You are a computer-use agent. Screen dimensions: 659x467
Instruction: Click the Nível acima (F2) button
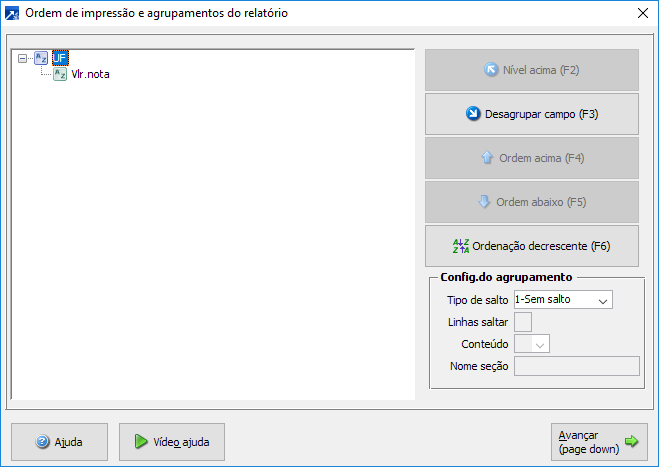(532, 70)
